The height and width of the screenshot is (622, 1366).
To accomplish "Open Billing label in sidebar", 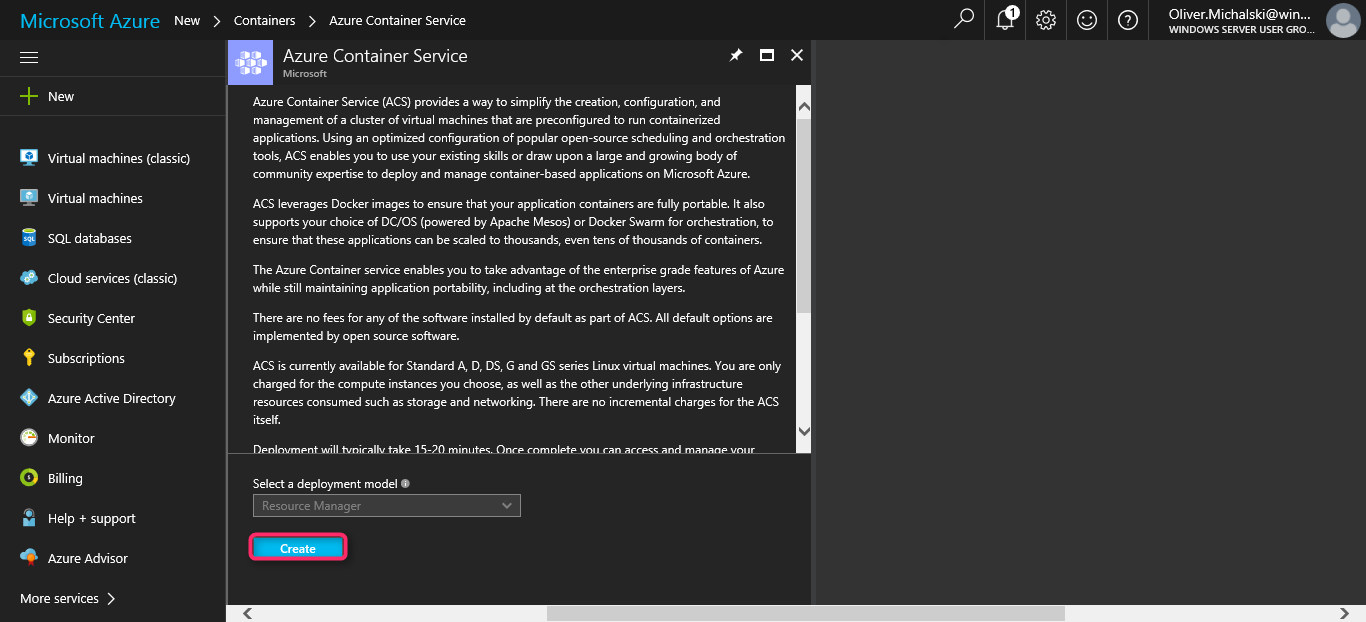I will point(65,478).
